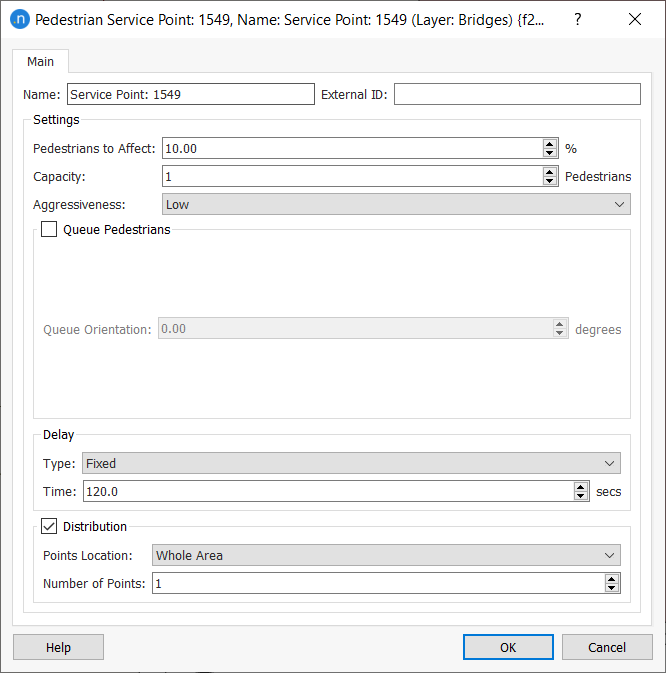
Task: Decrease Delay Time using down arrow
Action: pyautogui.click(x=581, y=496)
